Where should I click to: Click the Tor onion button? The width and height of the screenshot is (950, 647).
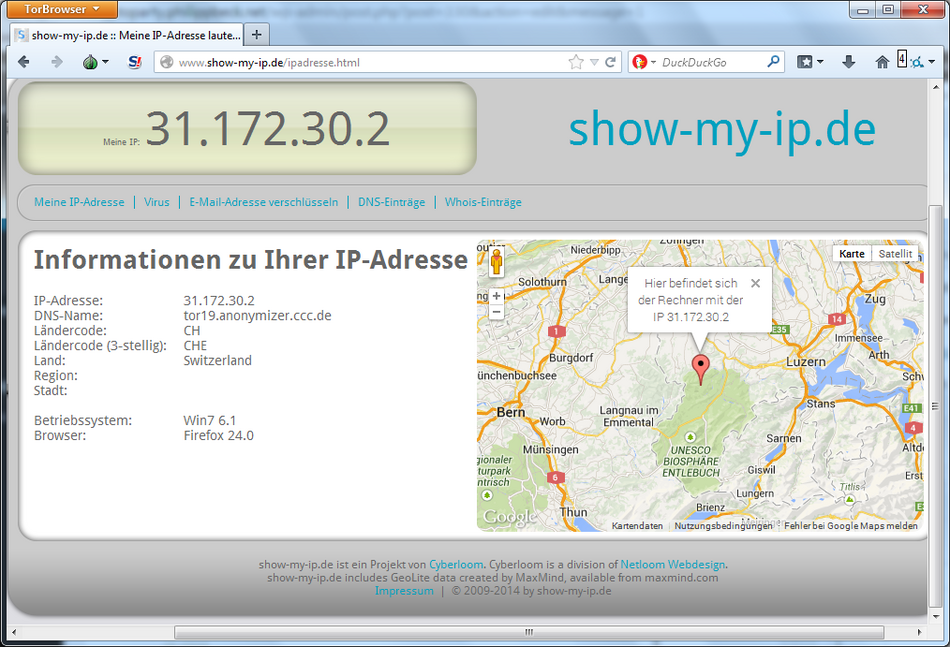pyautogui.click(x=91, y=62)
